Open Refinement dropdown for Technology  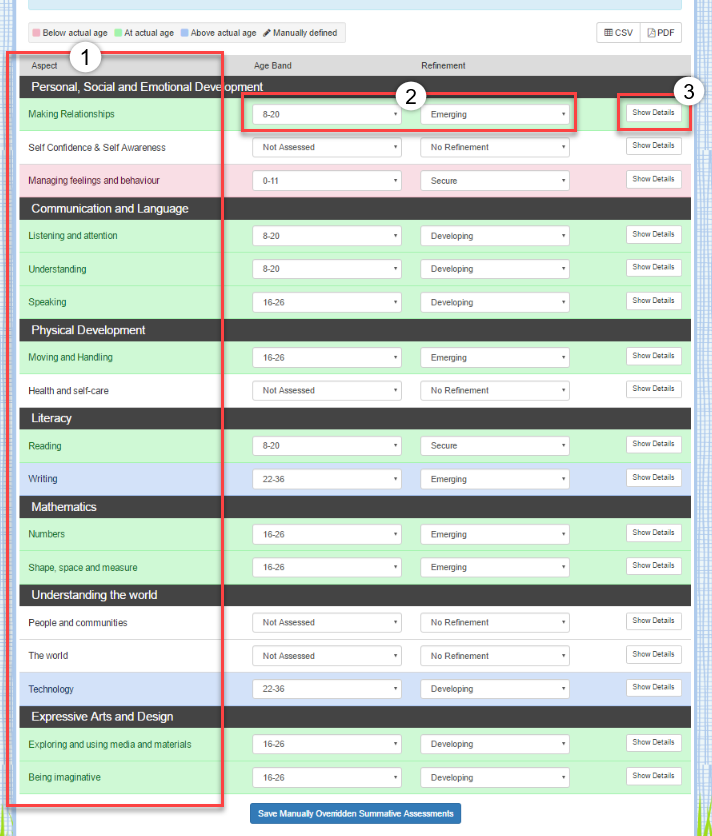click(x=495, y=689)
